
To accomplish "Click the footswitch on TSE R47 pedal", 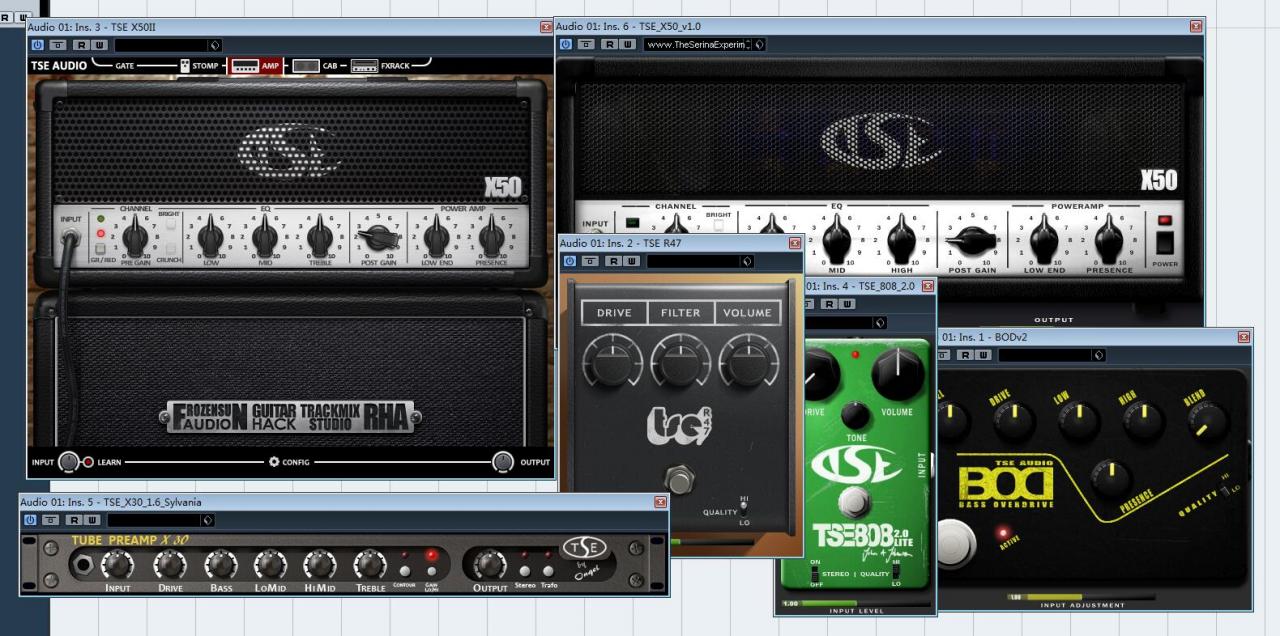I will (x=681, y=480).
